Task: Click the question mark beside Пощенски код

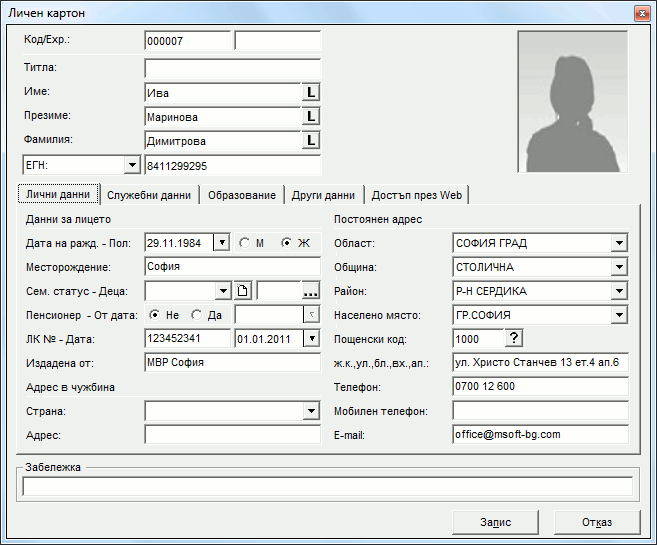Action: [x=514, y=338]
